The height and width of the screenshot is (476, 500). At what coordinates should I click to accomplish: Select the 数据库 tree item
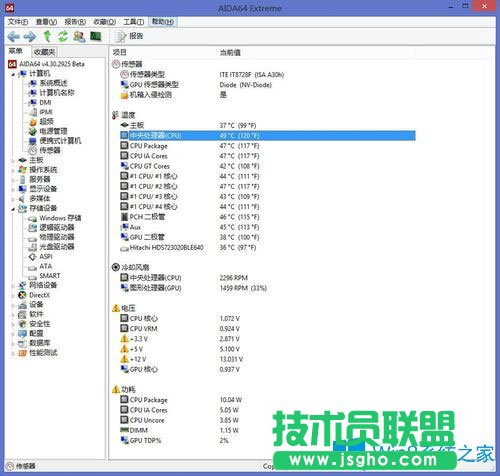click(34, 344)
